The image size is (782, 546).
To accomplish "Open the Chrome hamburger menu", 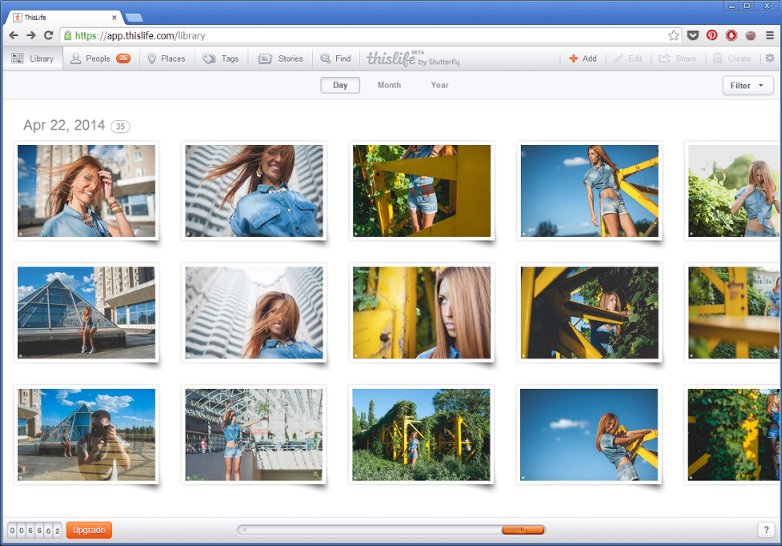I will (x=770, y=35).
